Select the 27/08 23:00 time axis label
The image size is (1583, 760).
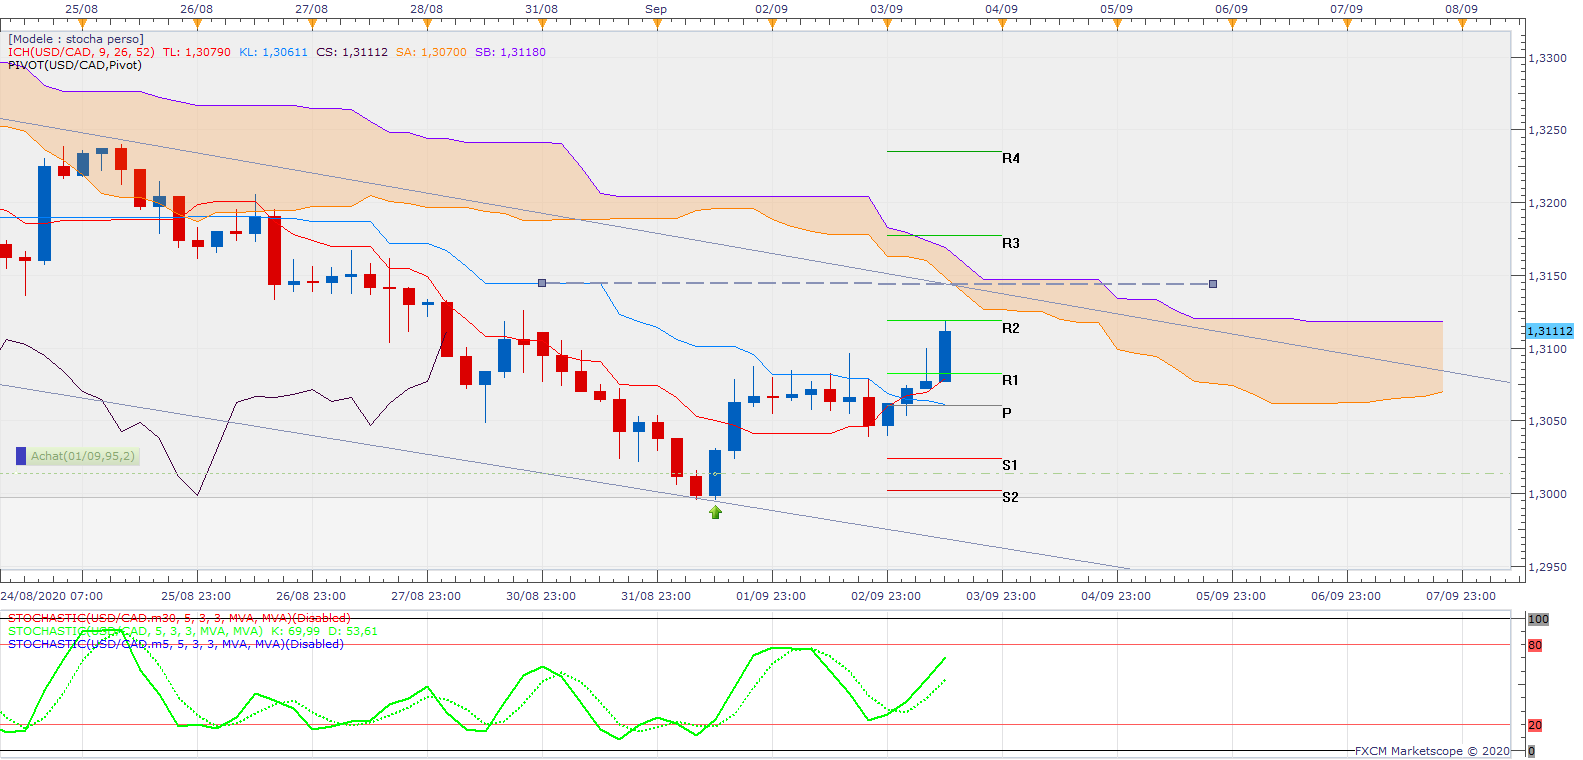tap(426, 596)
